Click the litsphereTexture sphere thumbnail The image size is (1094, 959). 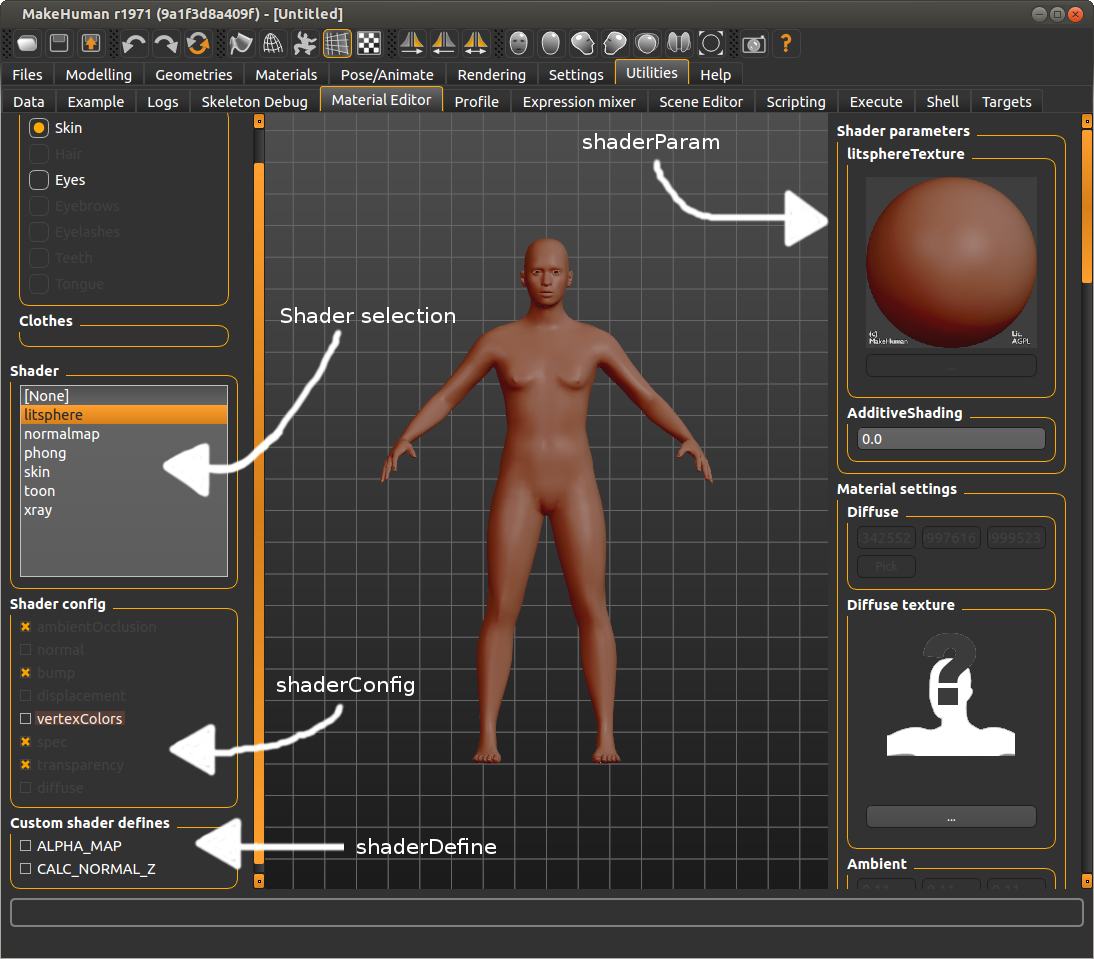[x=951, y=262]
